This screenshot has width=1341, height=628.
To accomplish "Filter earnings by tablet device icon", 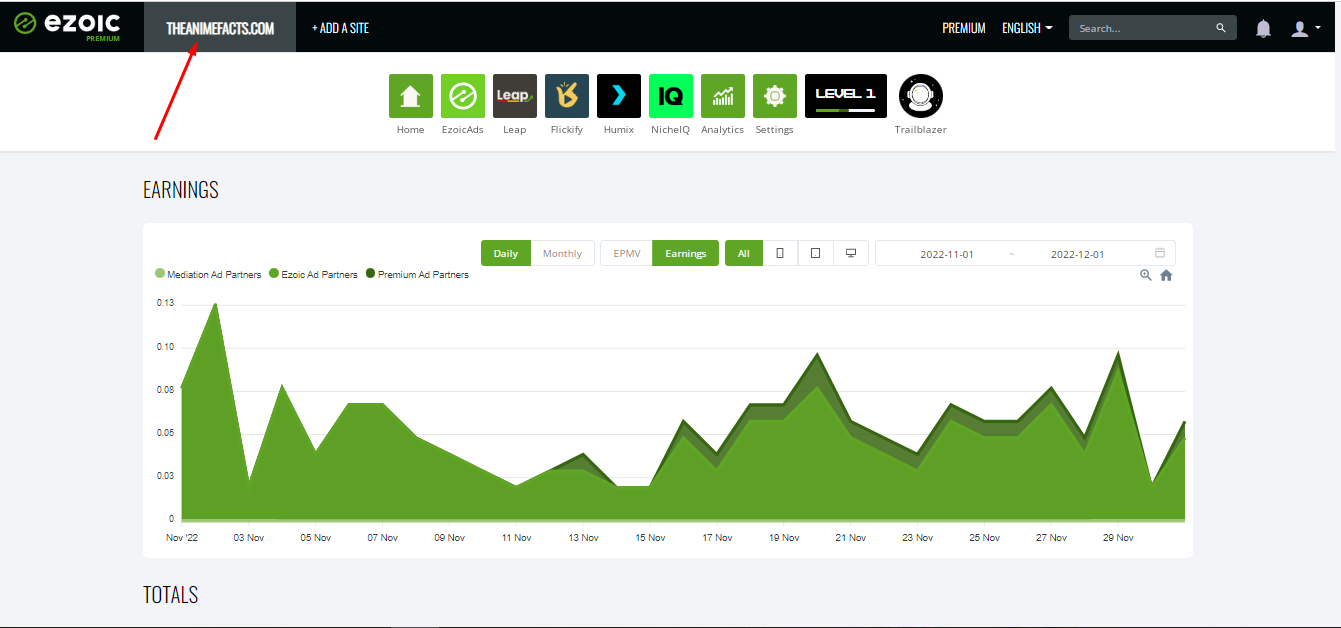I will point(815,253).
